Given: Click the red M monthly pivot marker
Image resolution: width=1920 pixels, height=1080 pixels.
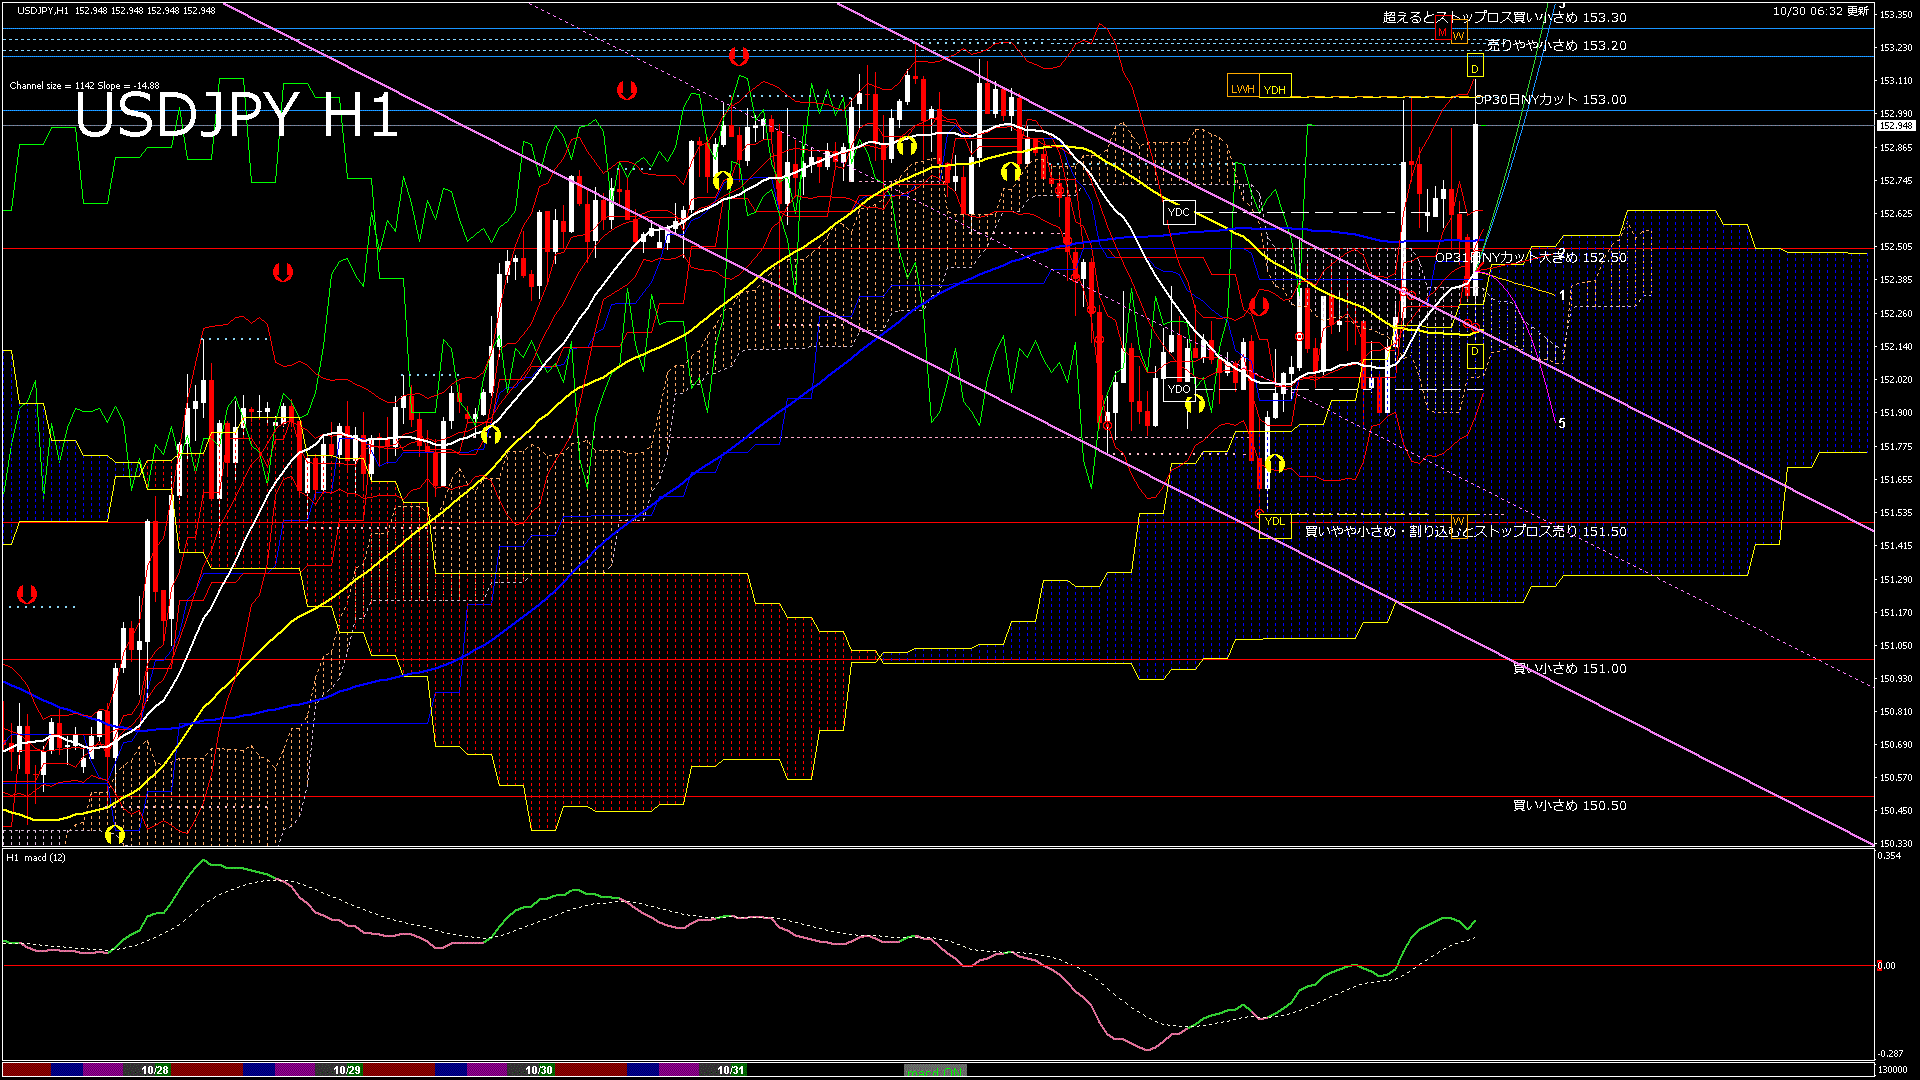Looking at the screenshot, I should [1442, 32].
